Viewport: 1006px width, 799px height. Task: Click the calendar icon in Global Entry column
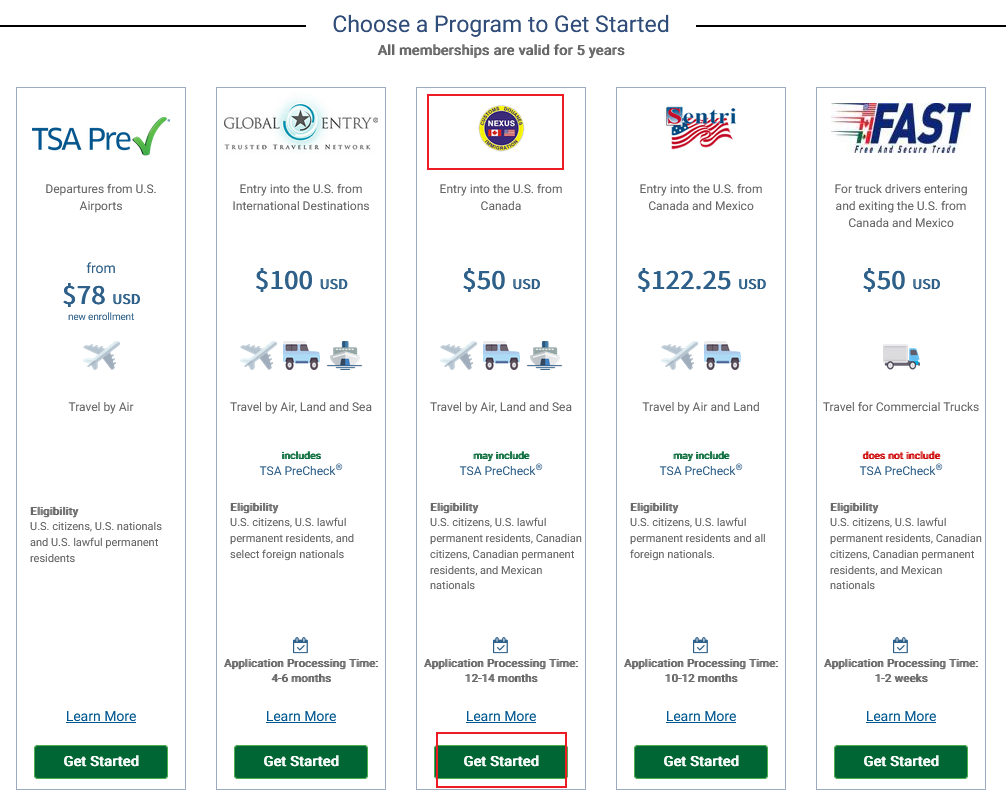[x=301, y=645]
